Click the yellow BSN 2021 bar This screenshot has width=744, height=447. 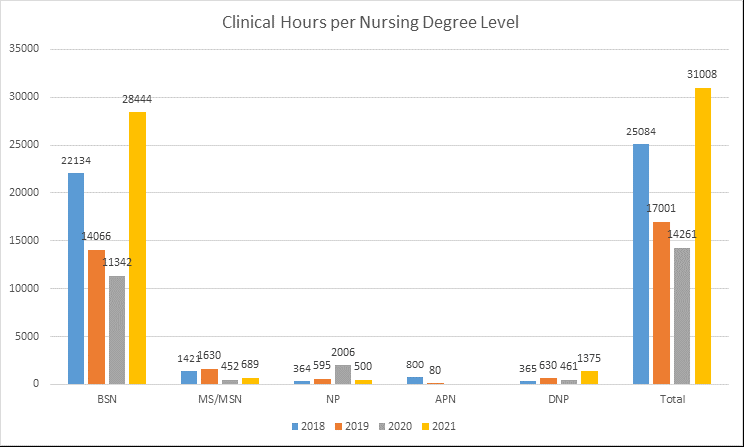pos(135,248)
